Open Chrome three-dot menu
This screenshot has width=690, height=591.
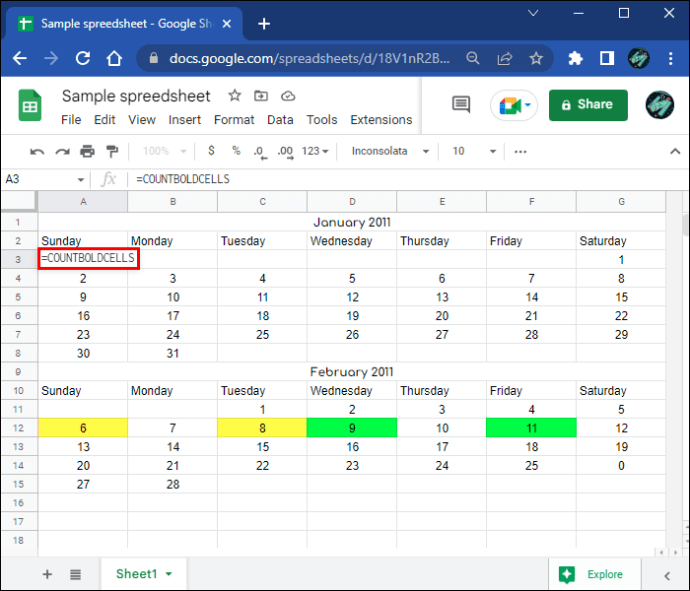pyautogui.click(x=670, y=58)
